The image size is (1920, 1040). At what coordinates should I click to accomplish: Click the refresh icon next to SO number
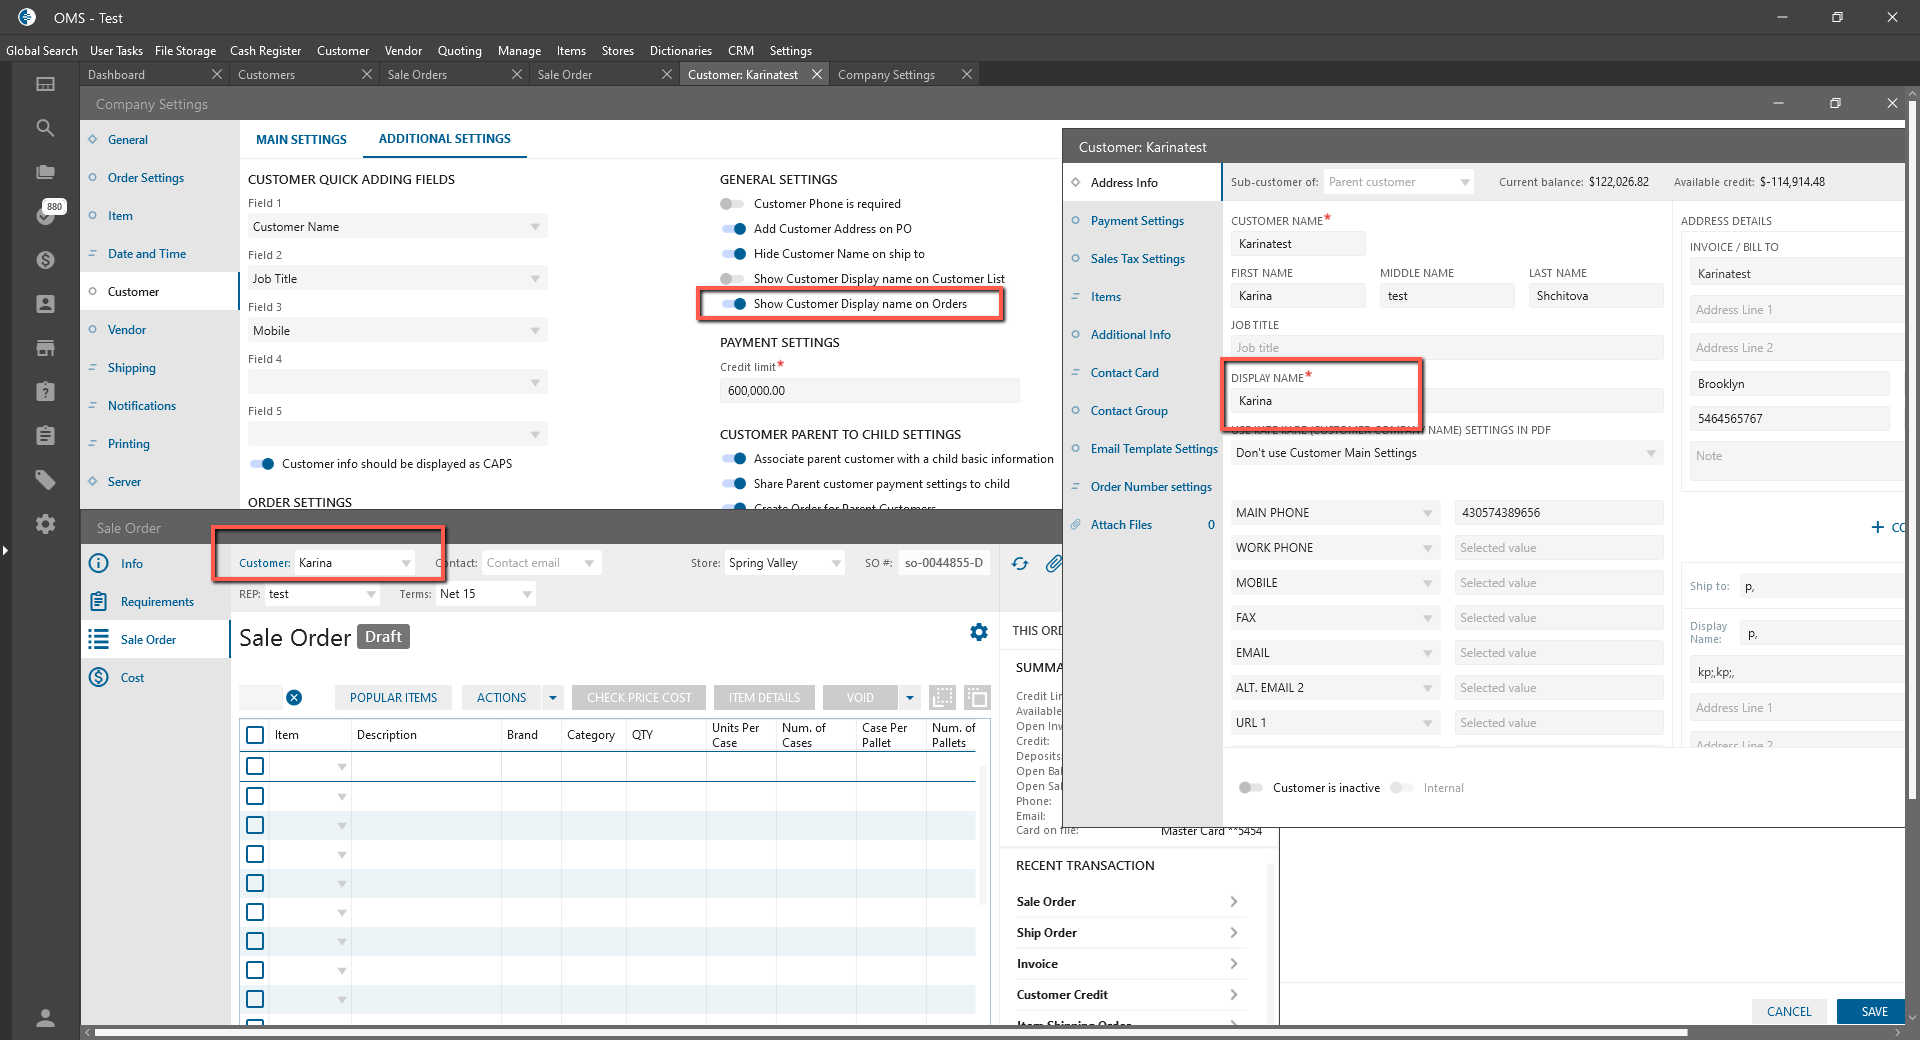(x=1019, y=564)
